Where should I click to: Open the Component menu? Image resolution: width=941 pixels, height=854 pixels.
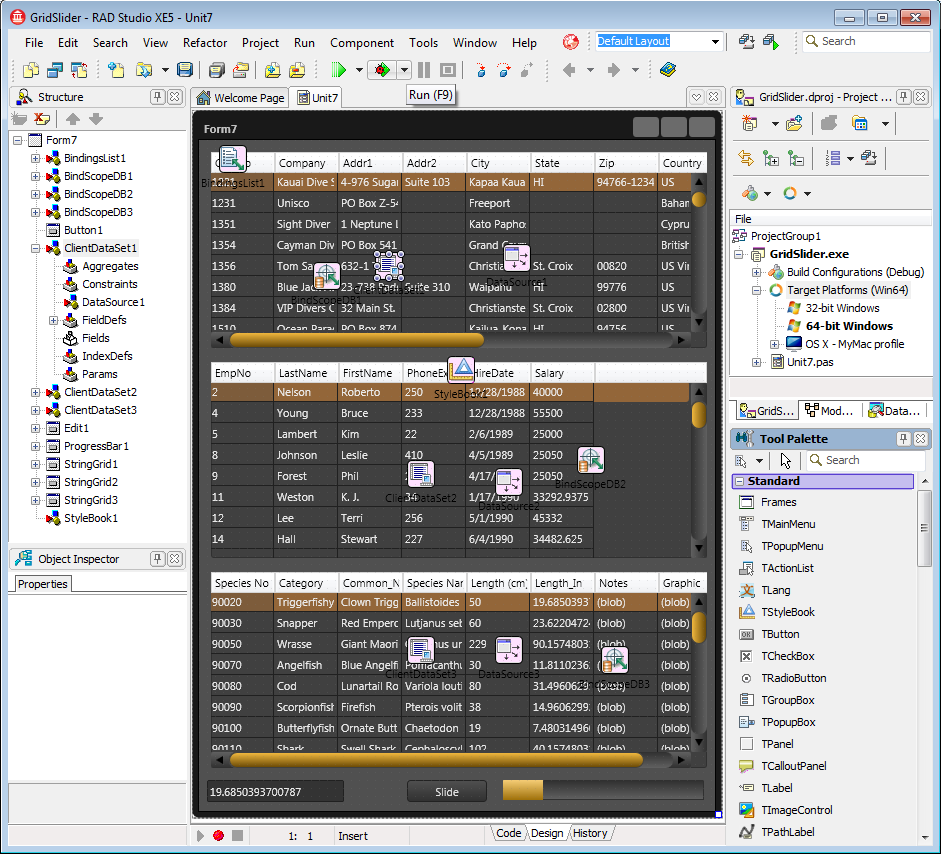(362, 43)
